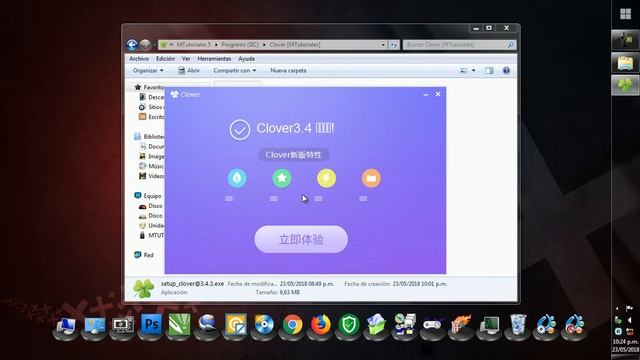Open the computer icon in the dock
The height and width of the screenshot is (360, 640).
point(66,326)
